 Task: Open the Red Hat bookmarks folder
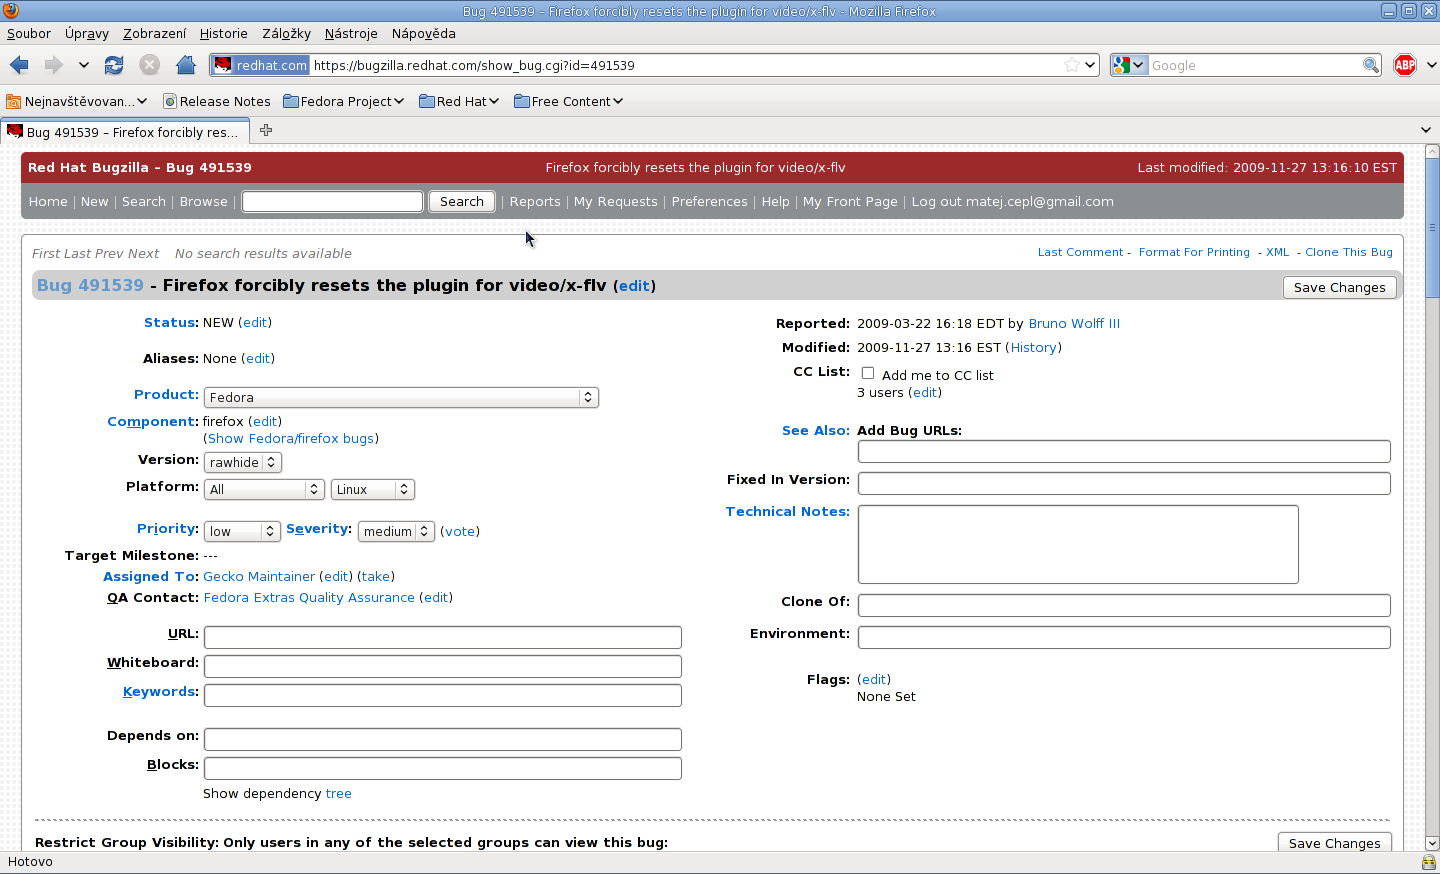click(x=459, y=101)
